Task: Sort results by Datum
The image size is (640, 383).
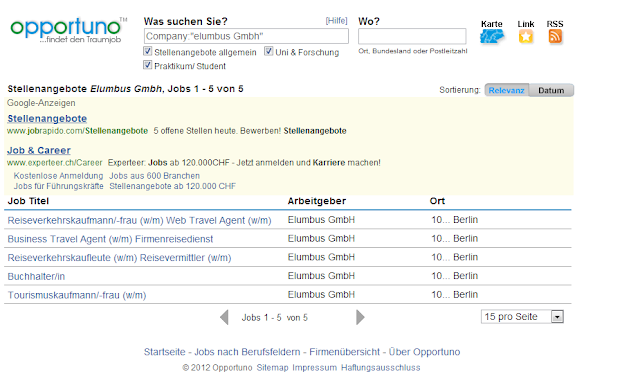Action: point(551,90)
